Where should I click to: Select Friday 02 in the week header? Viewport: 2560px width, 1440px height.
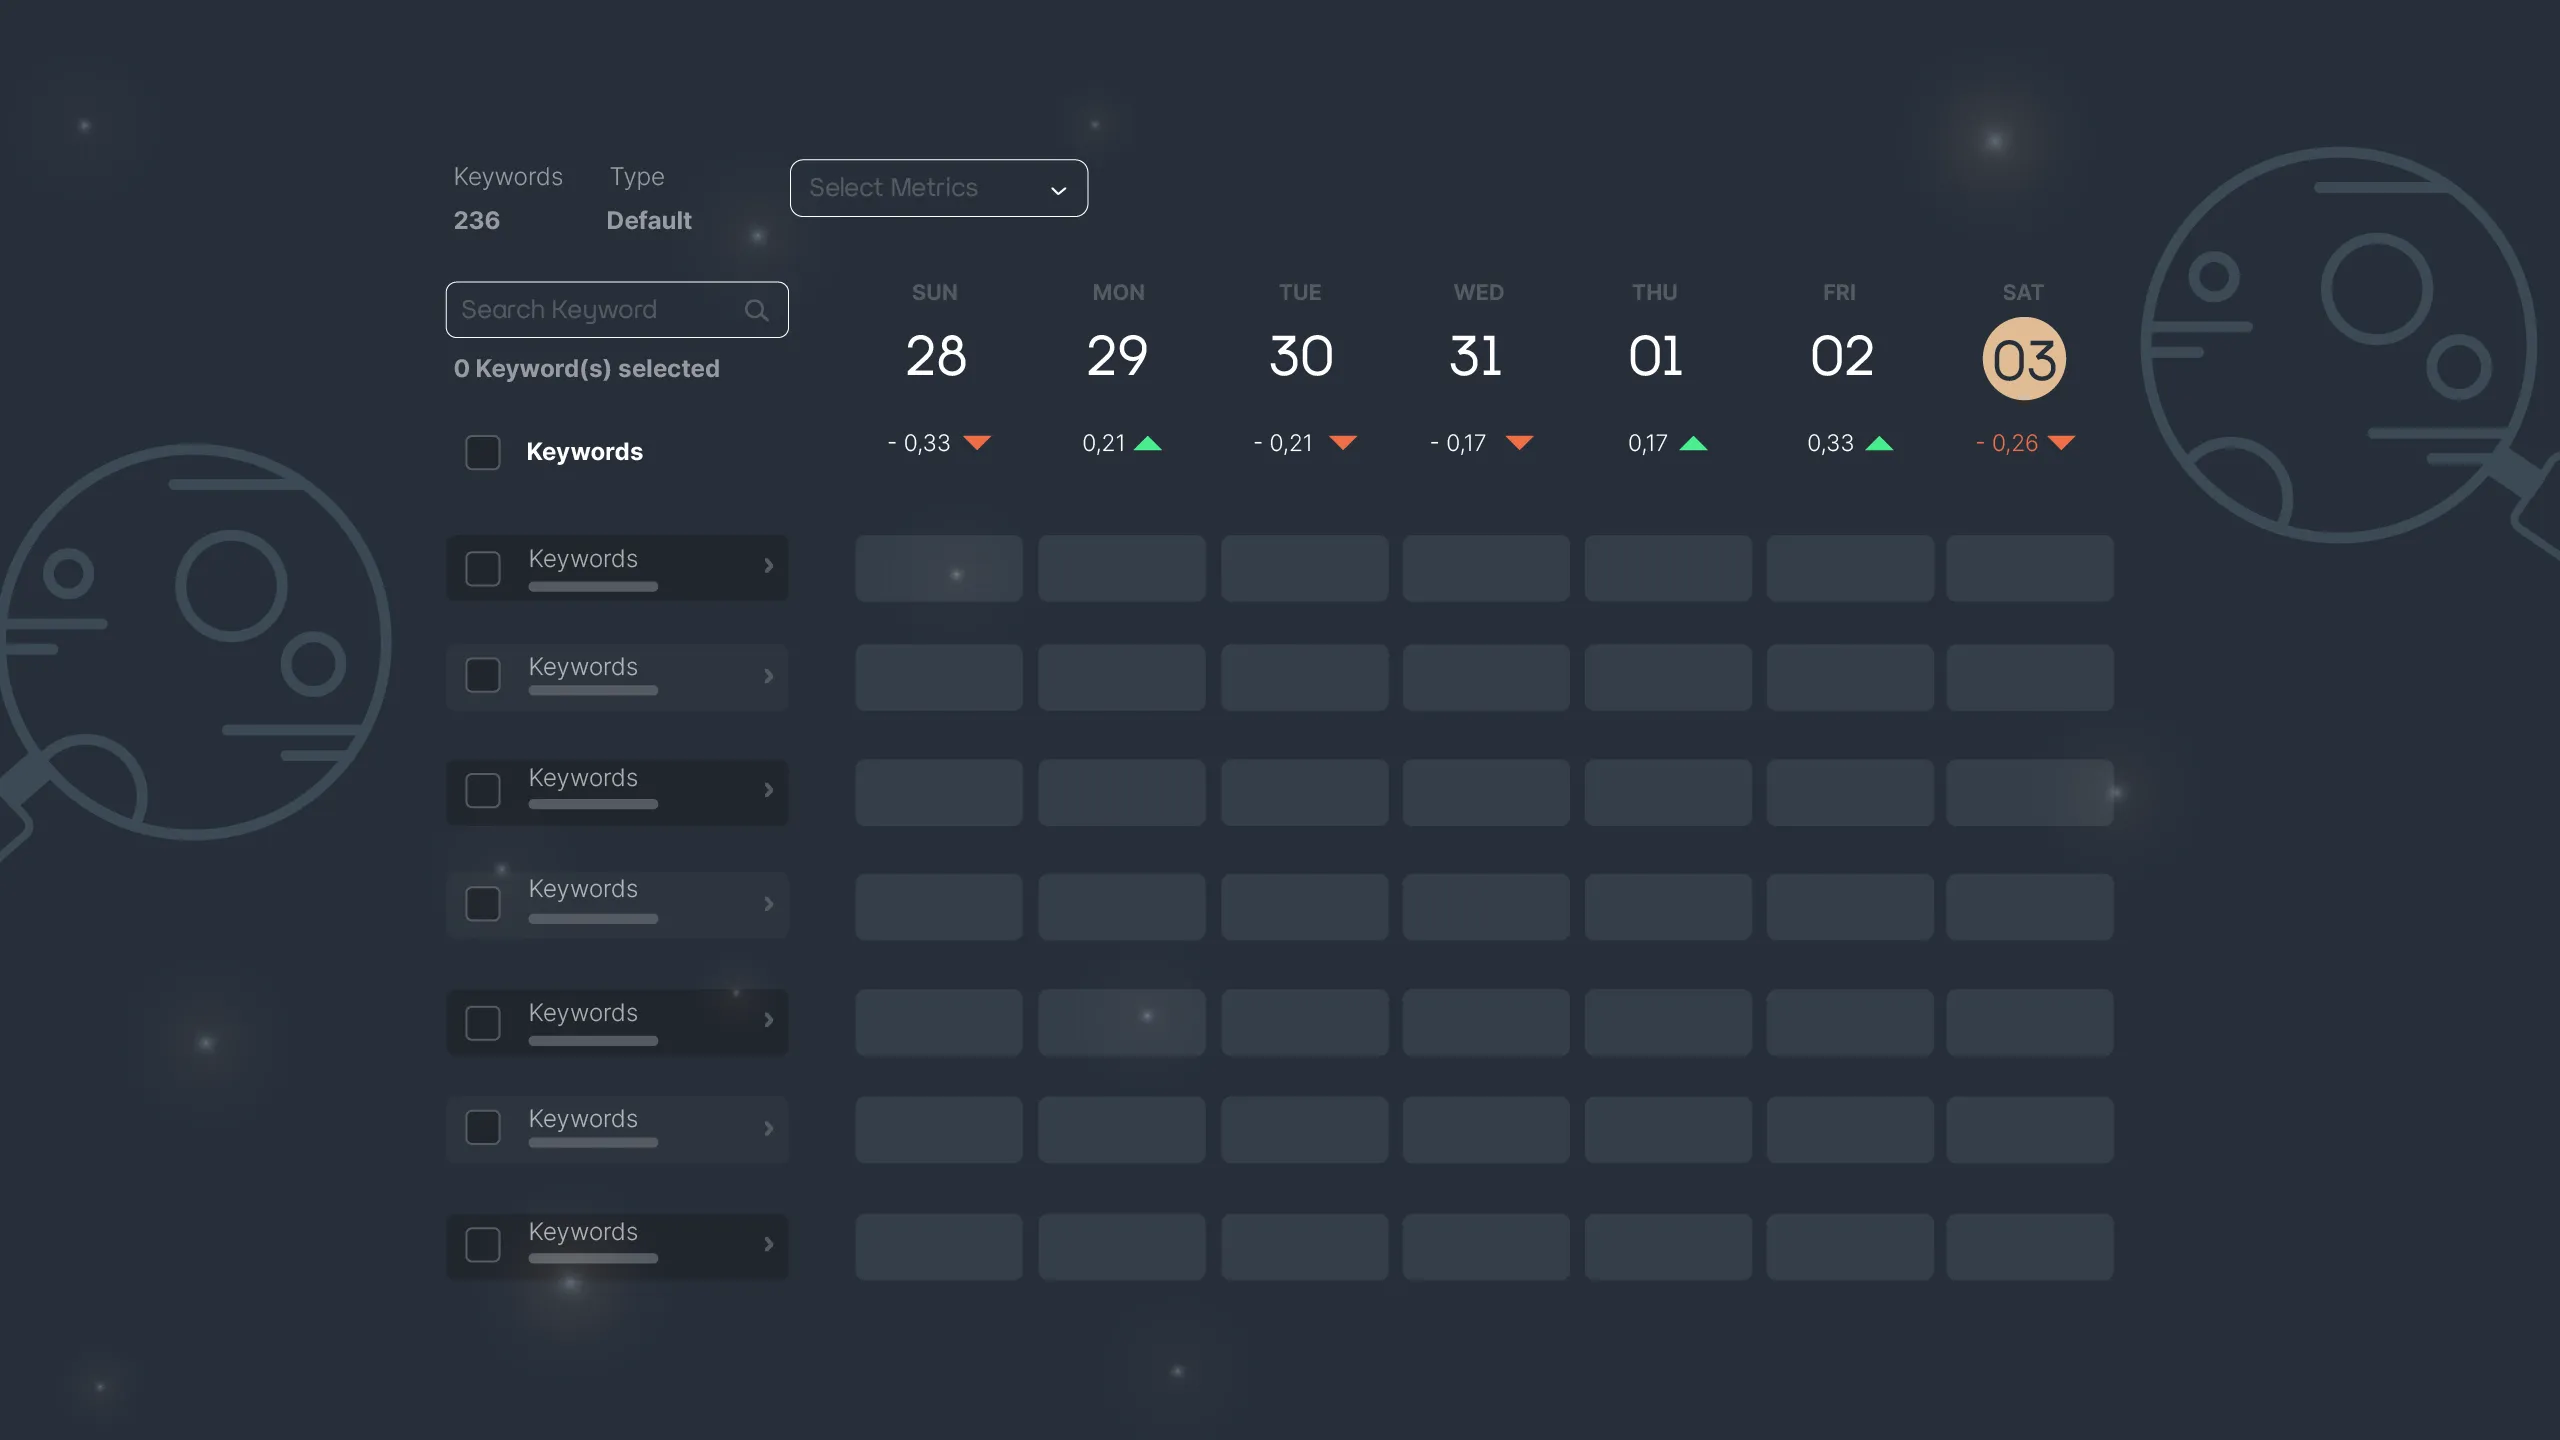(1842, 356)
